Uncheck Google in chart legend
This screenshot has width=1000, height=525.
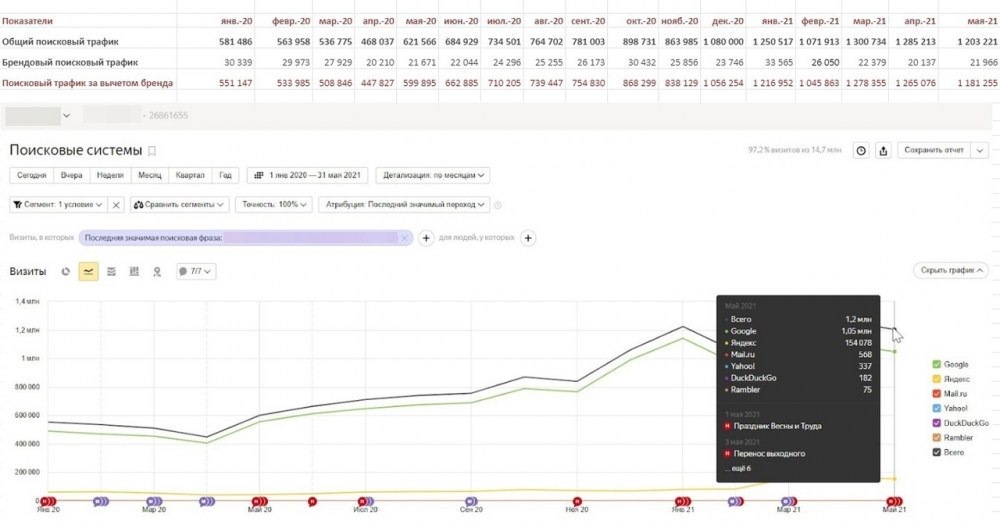[936, 364]
